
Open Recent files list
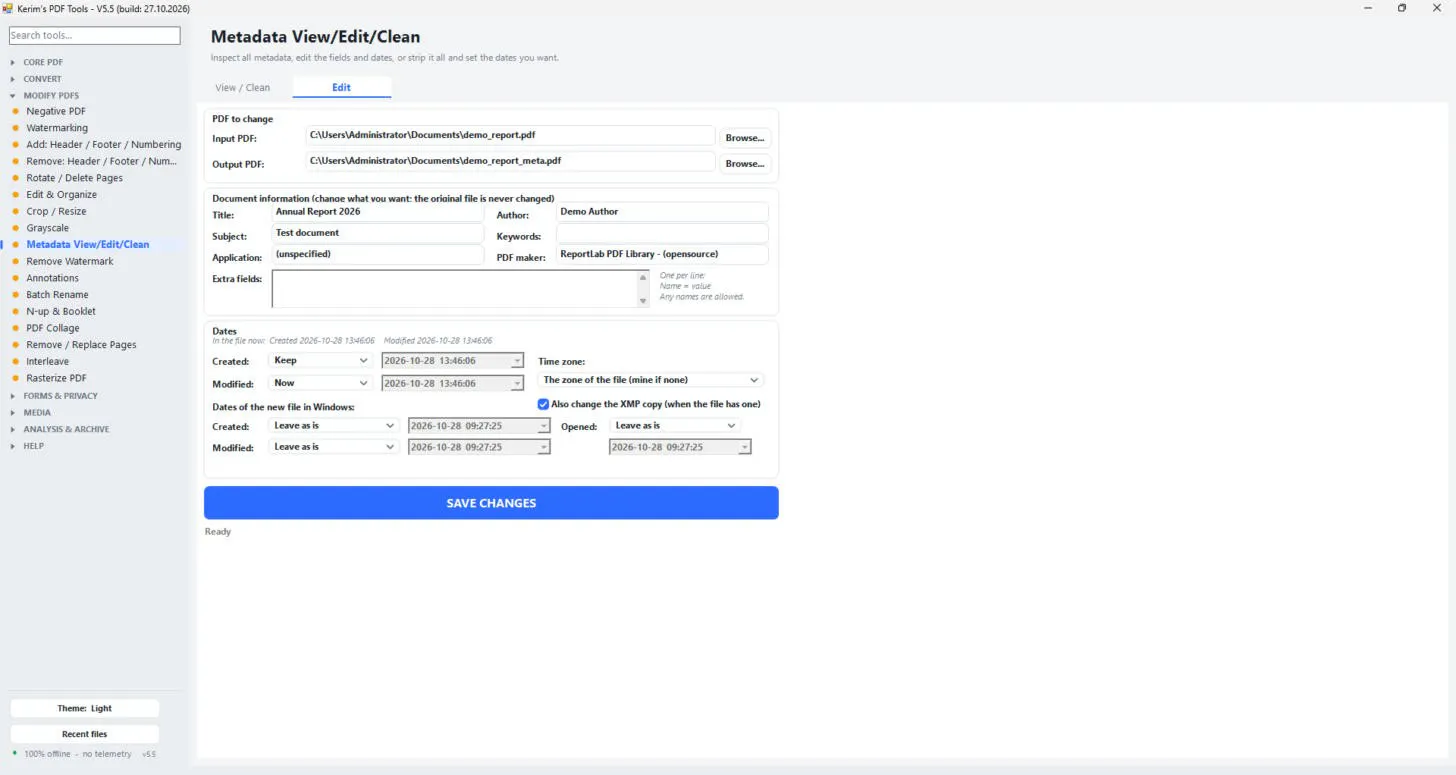(x=85, y=734)
